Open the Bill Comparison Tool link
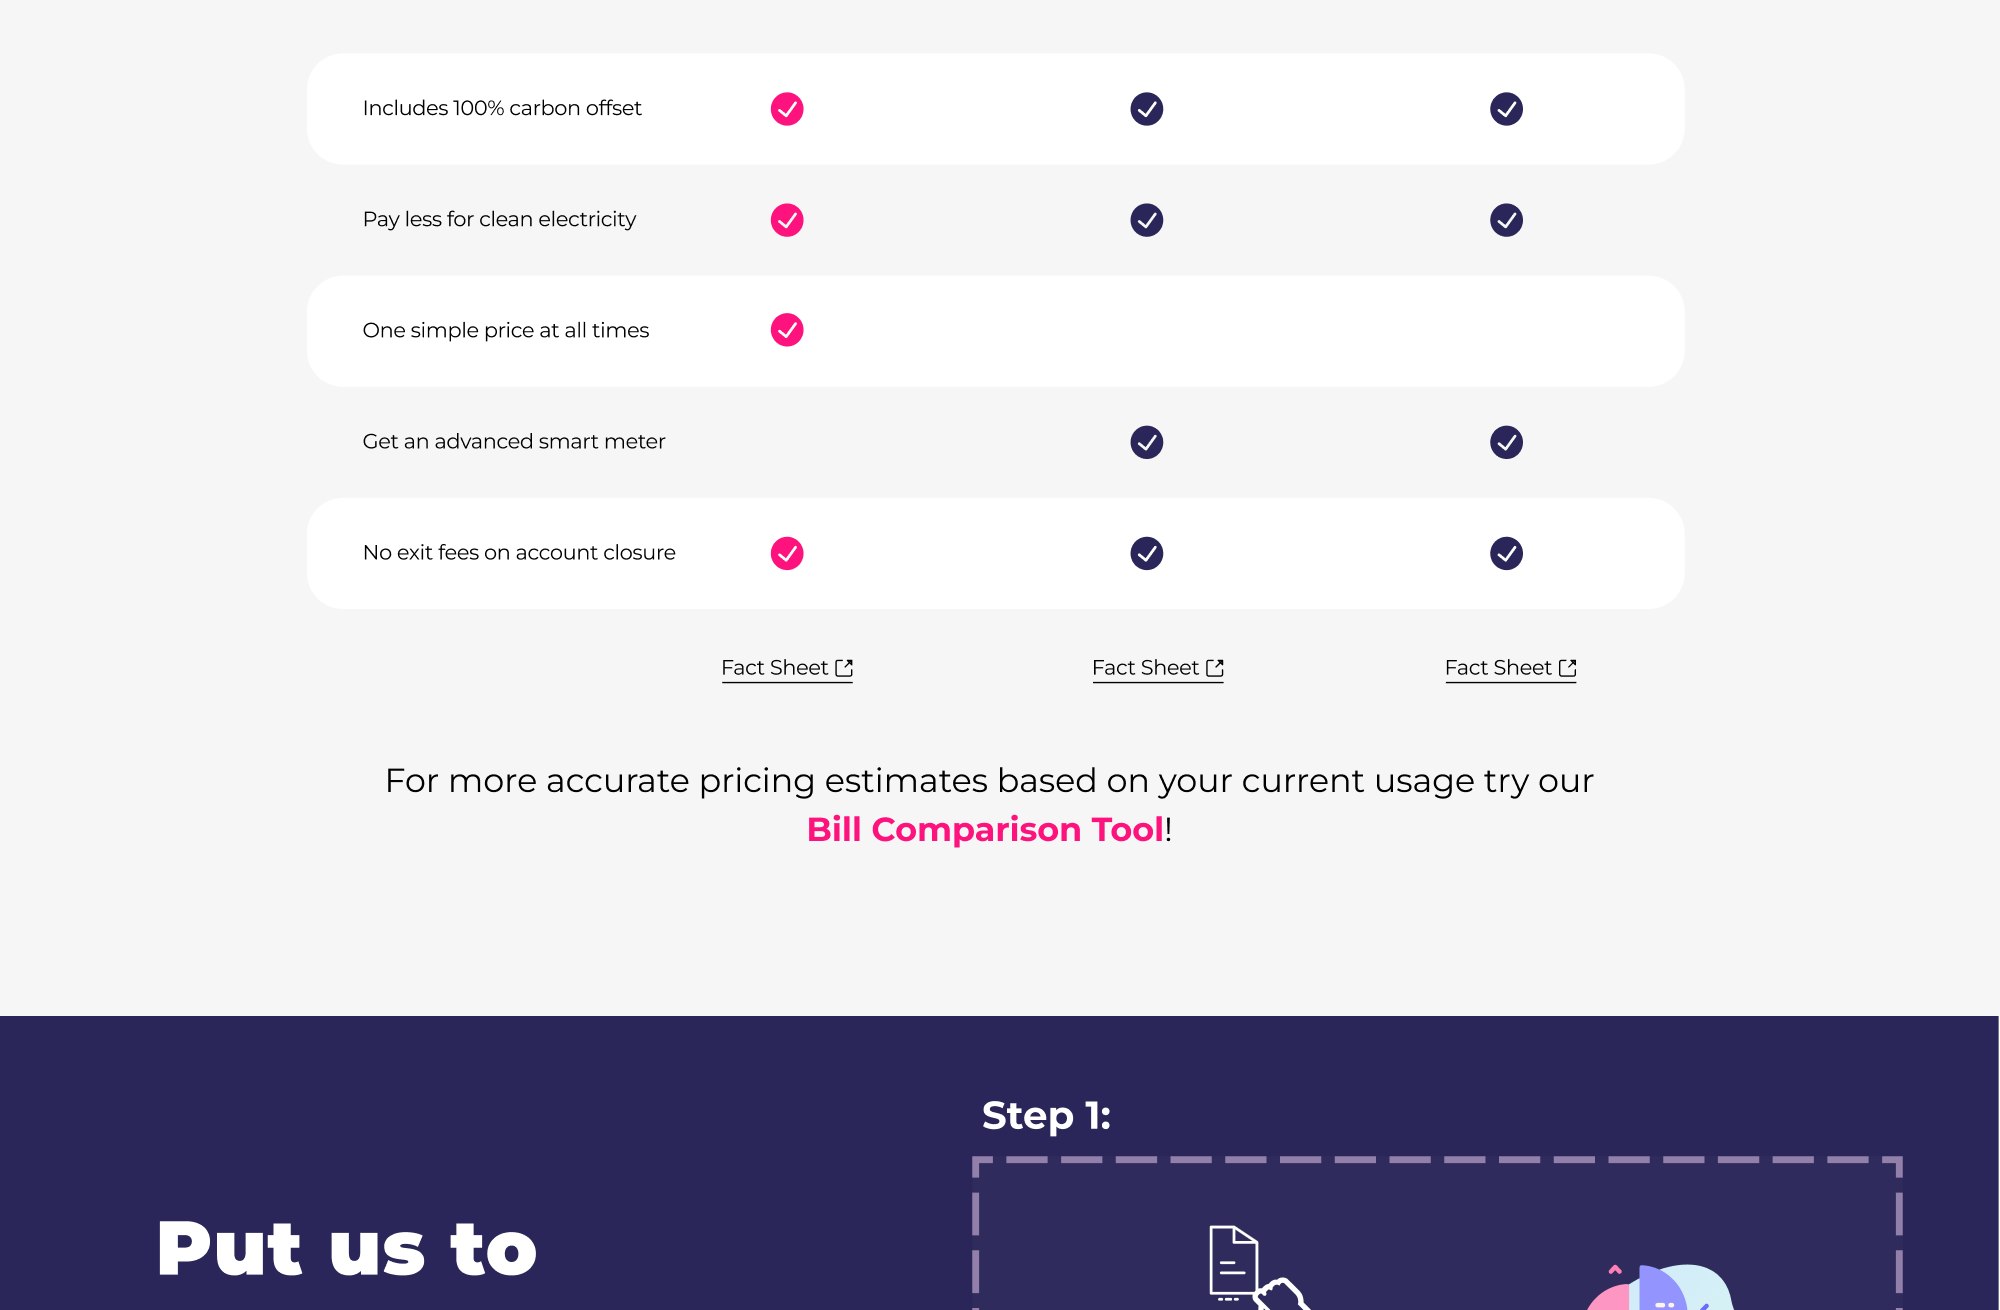 coord(985,830)
